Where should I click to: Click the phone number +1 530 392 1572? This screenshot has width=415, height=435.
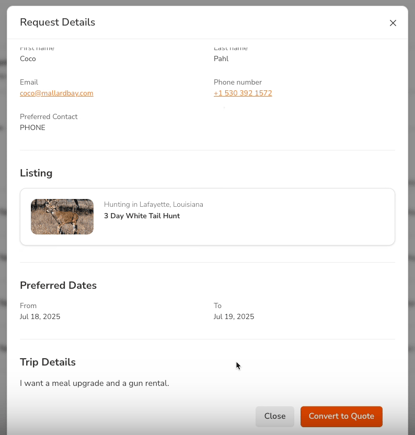pos(243,93)
